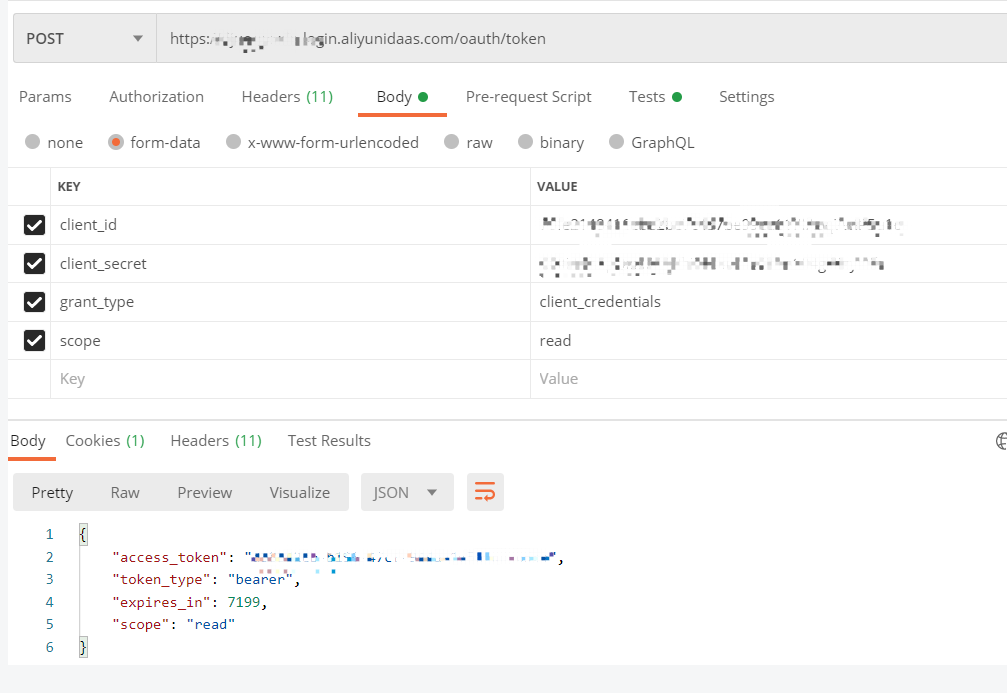Uncheck the client_id row checkbox

(34, 225)
